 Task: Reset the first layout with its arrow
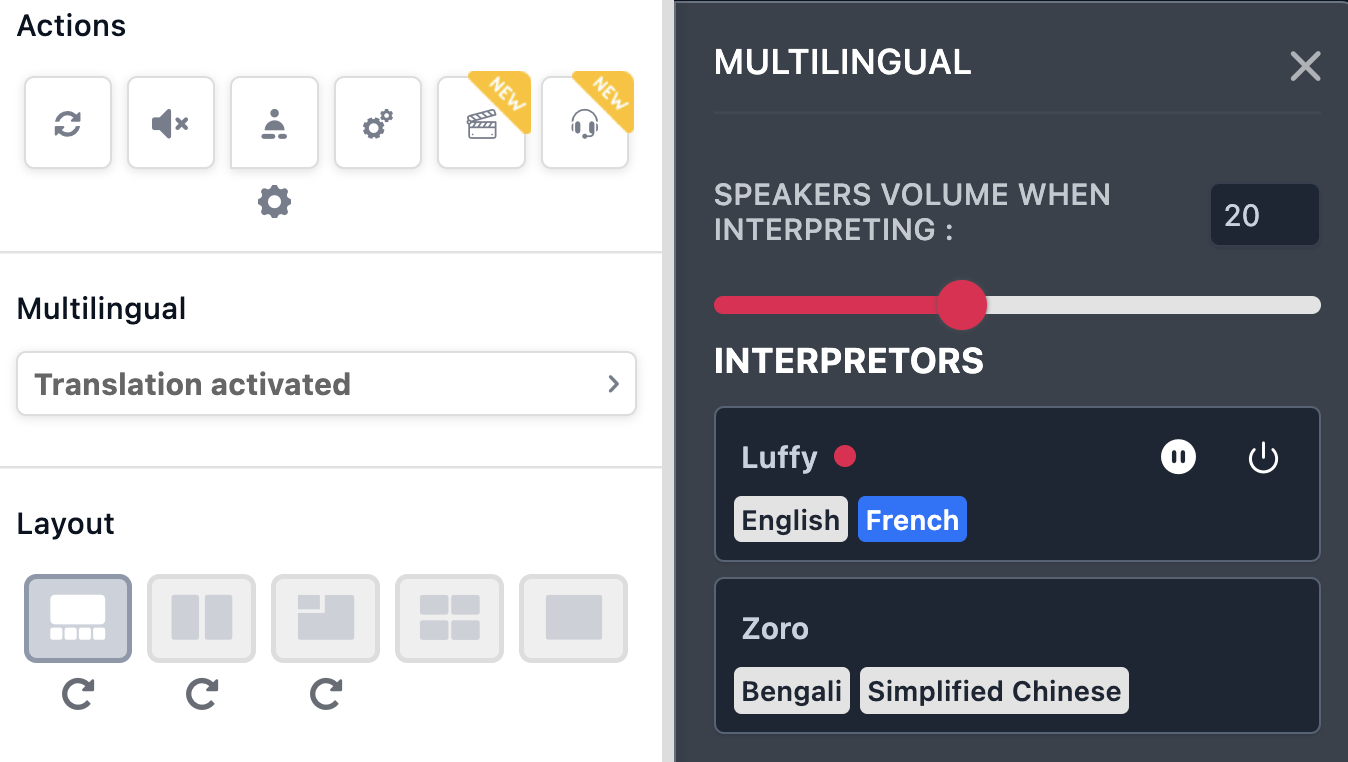[78, 693]
